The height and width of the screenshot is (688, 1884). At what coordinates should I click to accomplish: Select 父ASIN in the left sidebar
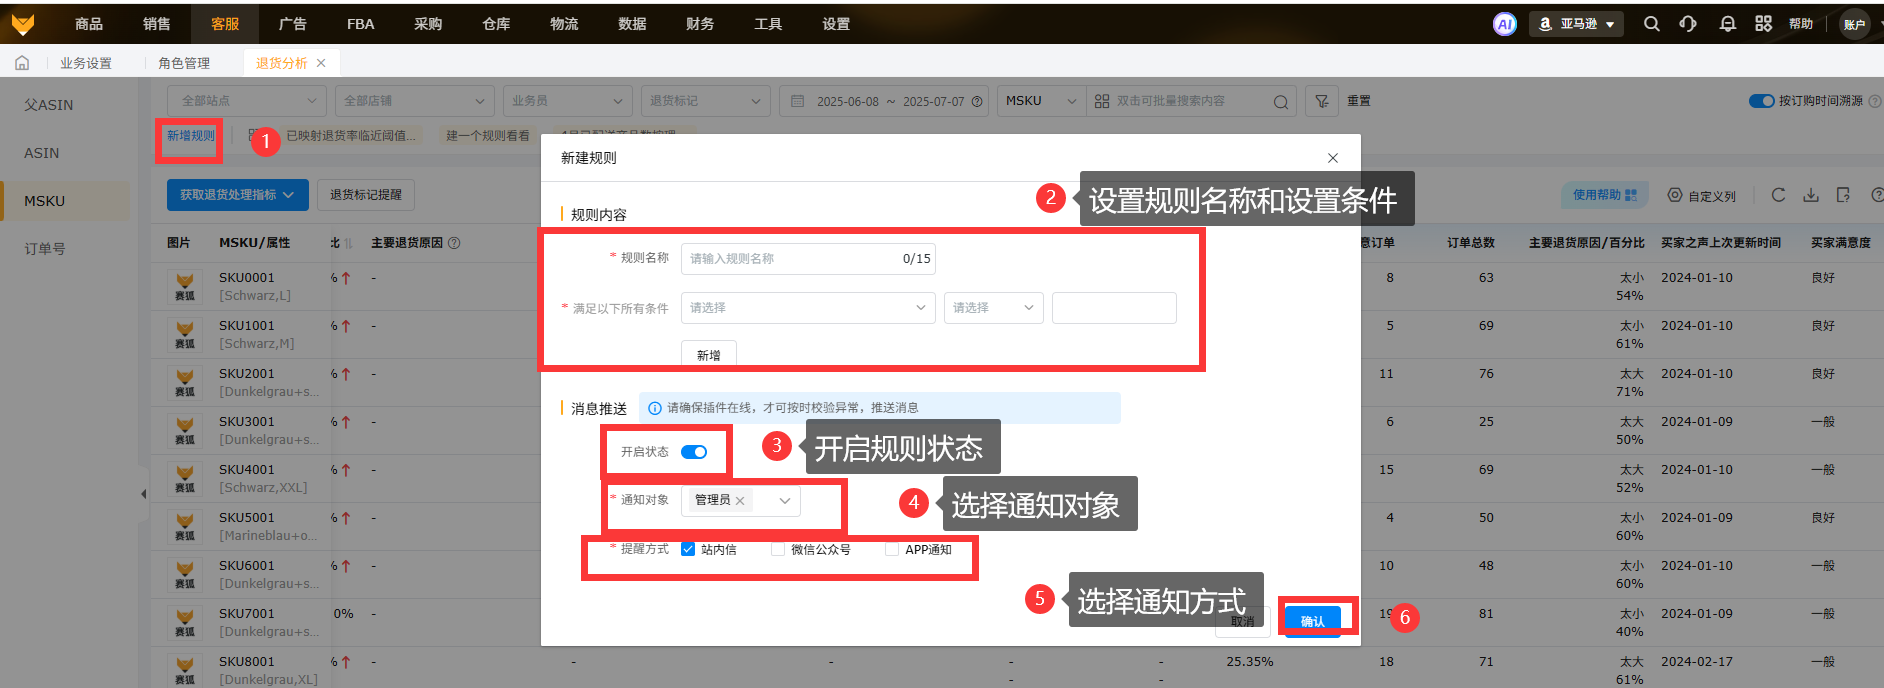[49, 105]
